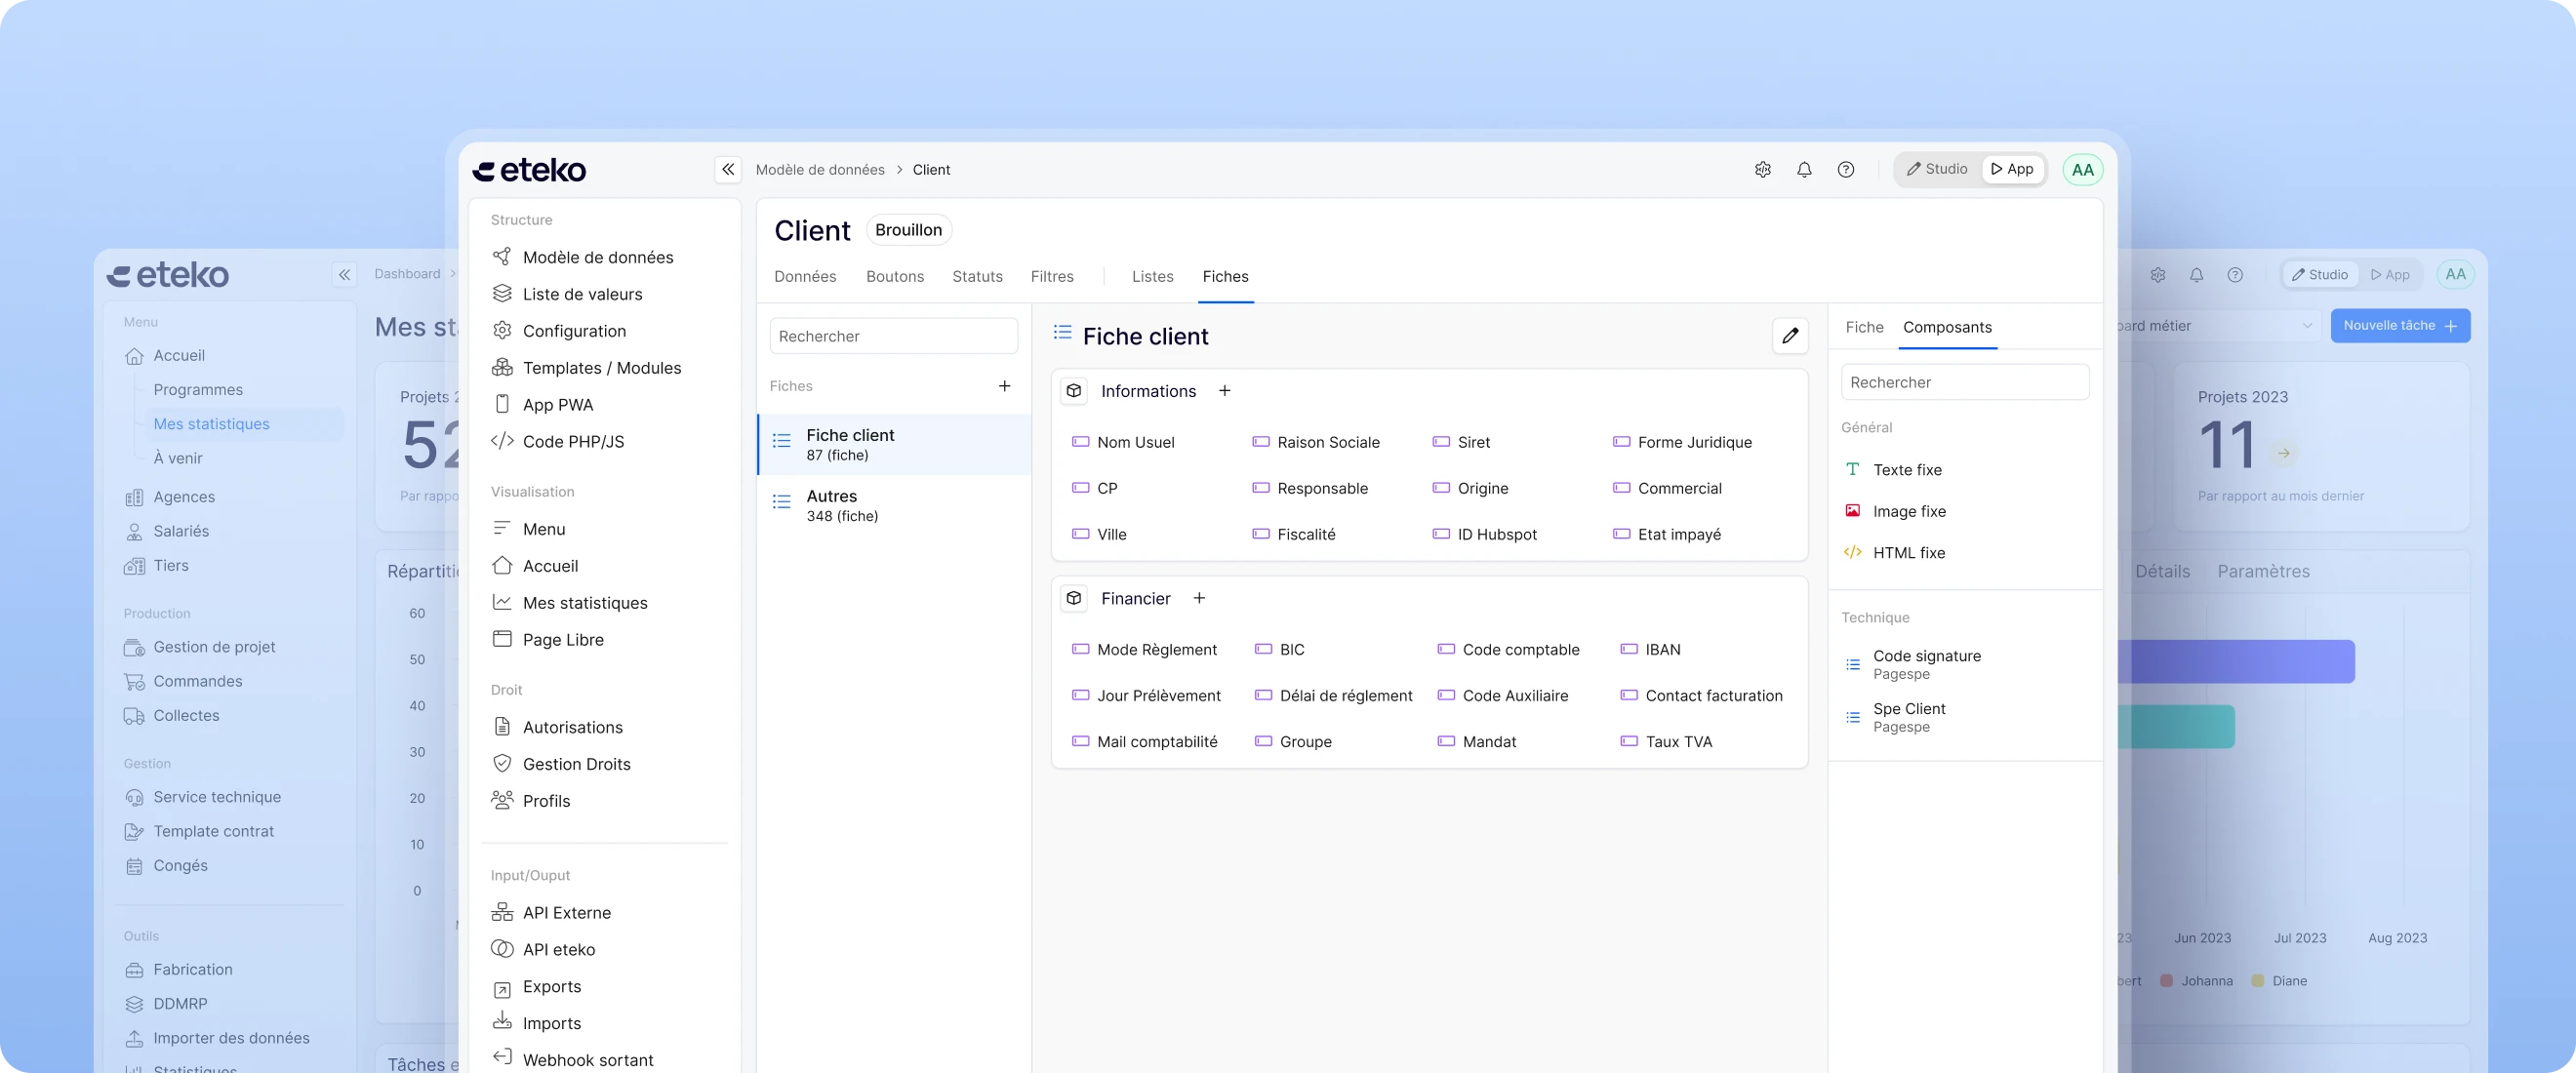Switch to App mode in front window
This screenshot has width=2576, height=1073.
pyautogui.click(x=2012, y=169)
